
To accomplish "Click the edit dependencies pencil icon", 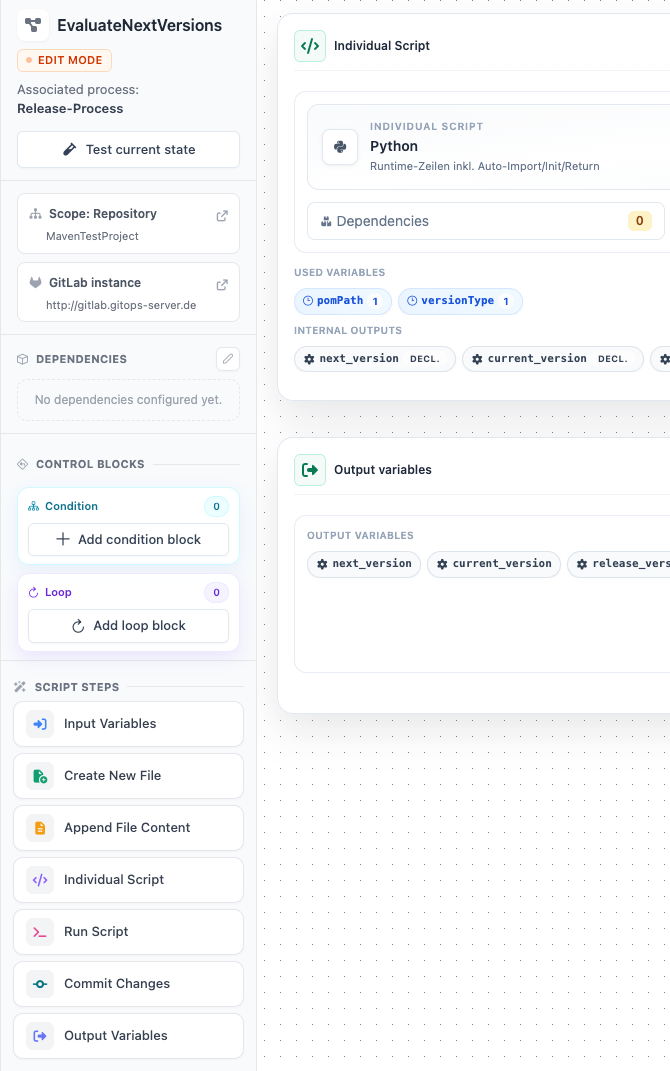I will [x=228, y=359].
